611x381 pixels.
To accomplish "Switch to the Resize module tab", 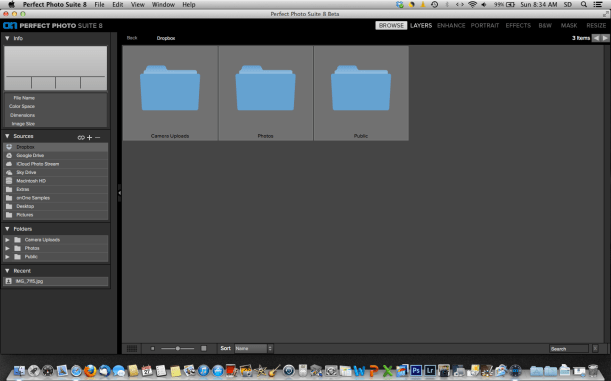I will tap(596, 26).
